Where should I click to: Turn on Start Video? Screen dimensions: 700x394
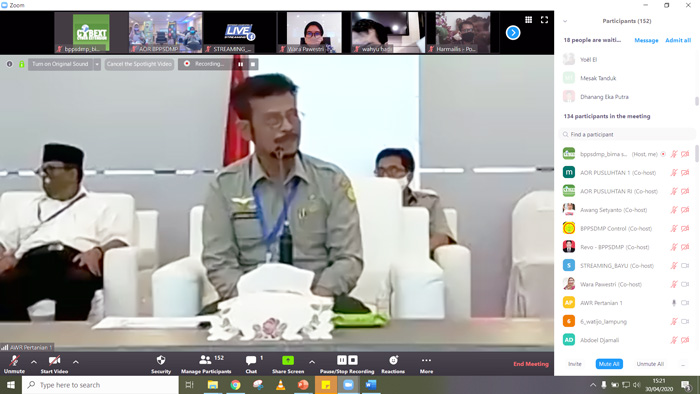[x=54, y=364]
